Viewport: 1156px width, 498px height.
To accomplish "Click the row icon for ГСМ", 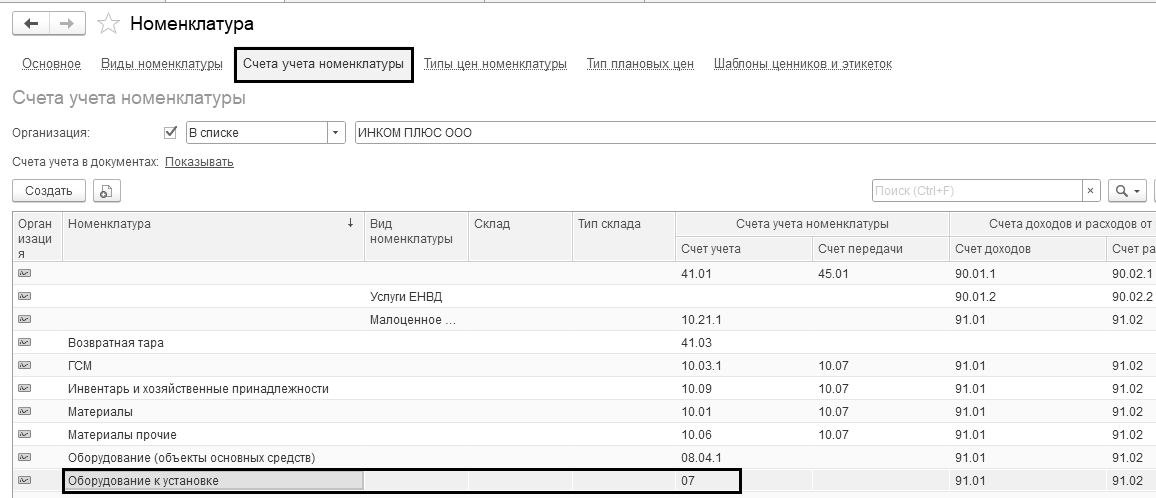I will 24,366.
